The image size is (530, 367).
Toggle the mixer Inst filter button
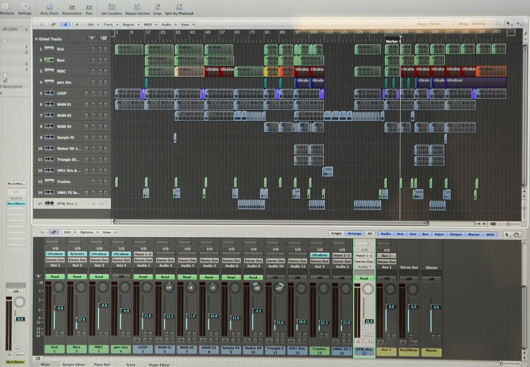[x=400, y=234]
